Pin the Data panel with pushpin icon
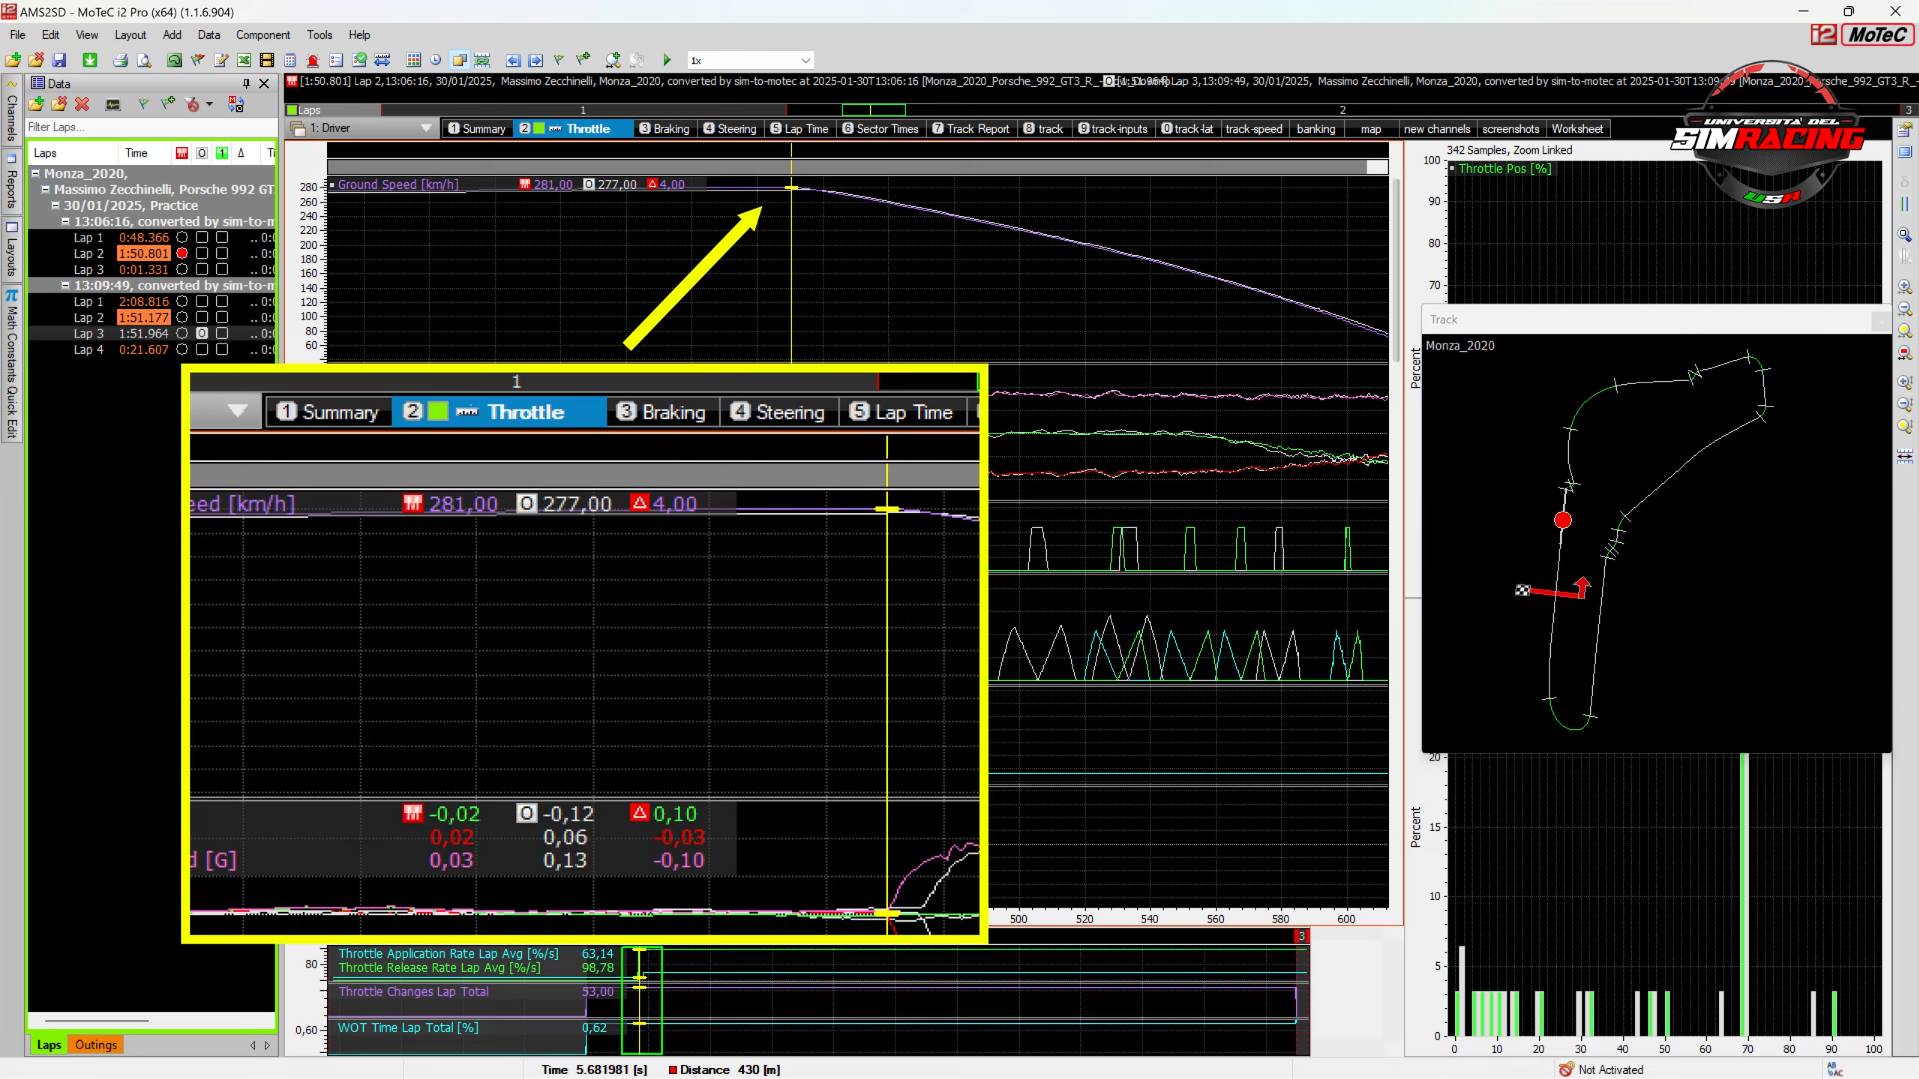The image size is (1919, 1079). pyautogui.click(x=246, y=84)
